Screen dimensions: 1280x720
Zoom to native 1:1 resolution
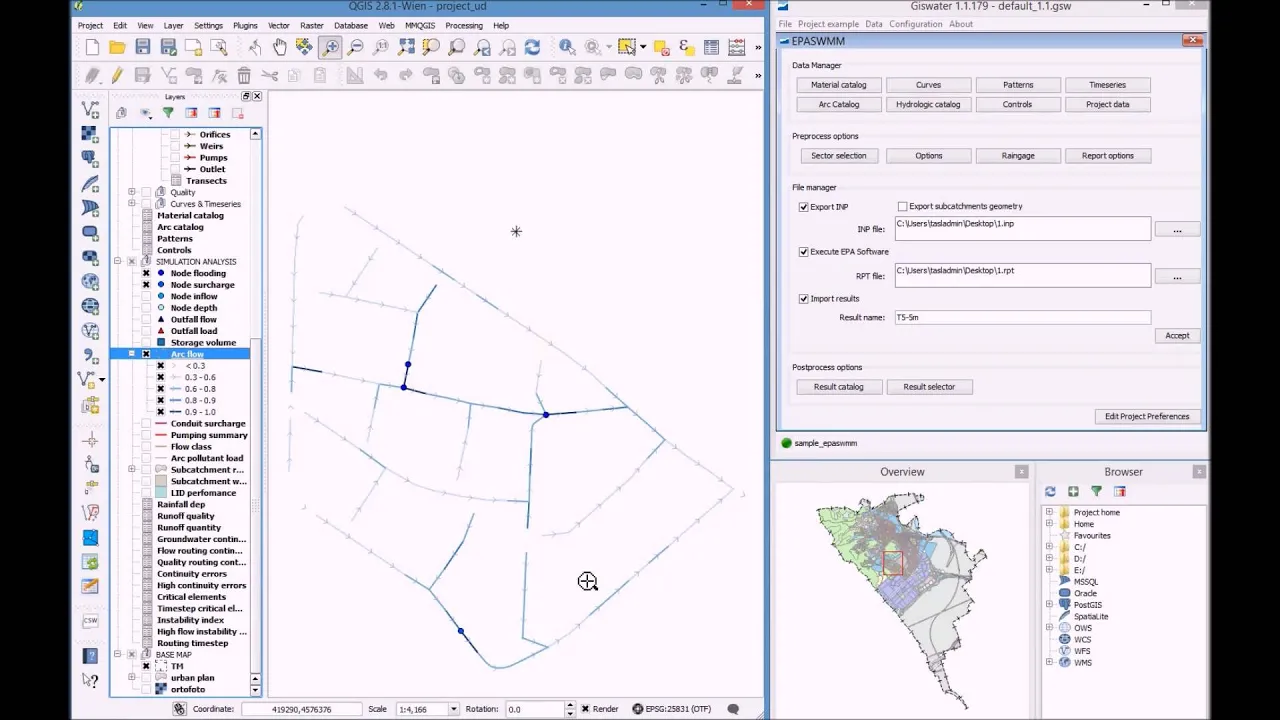pyautogui.click(x=381, y=47)
